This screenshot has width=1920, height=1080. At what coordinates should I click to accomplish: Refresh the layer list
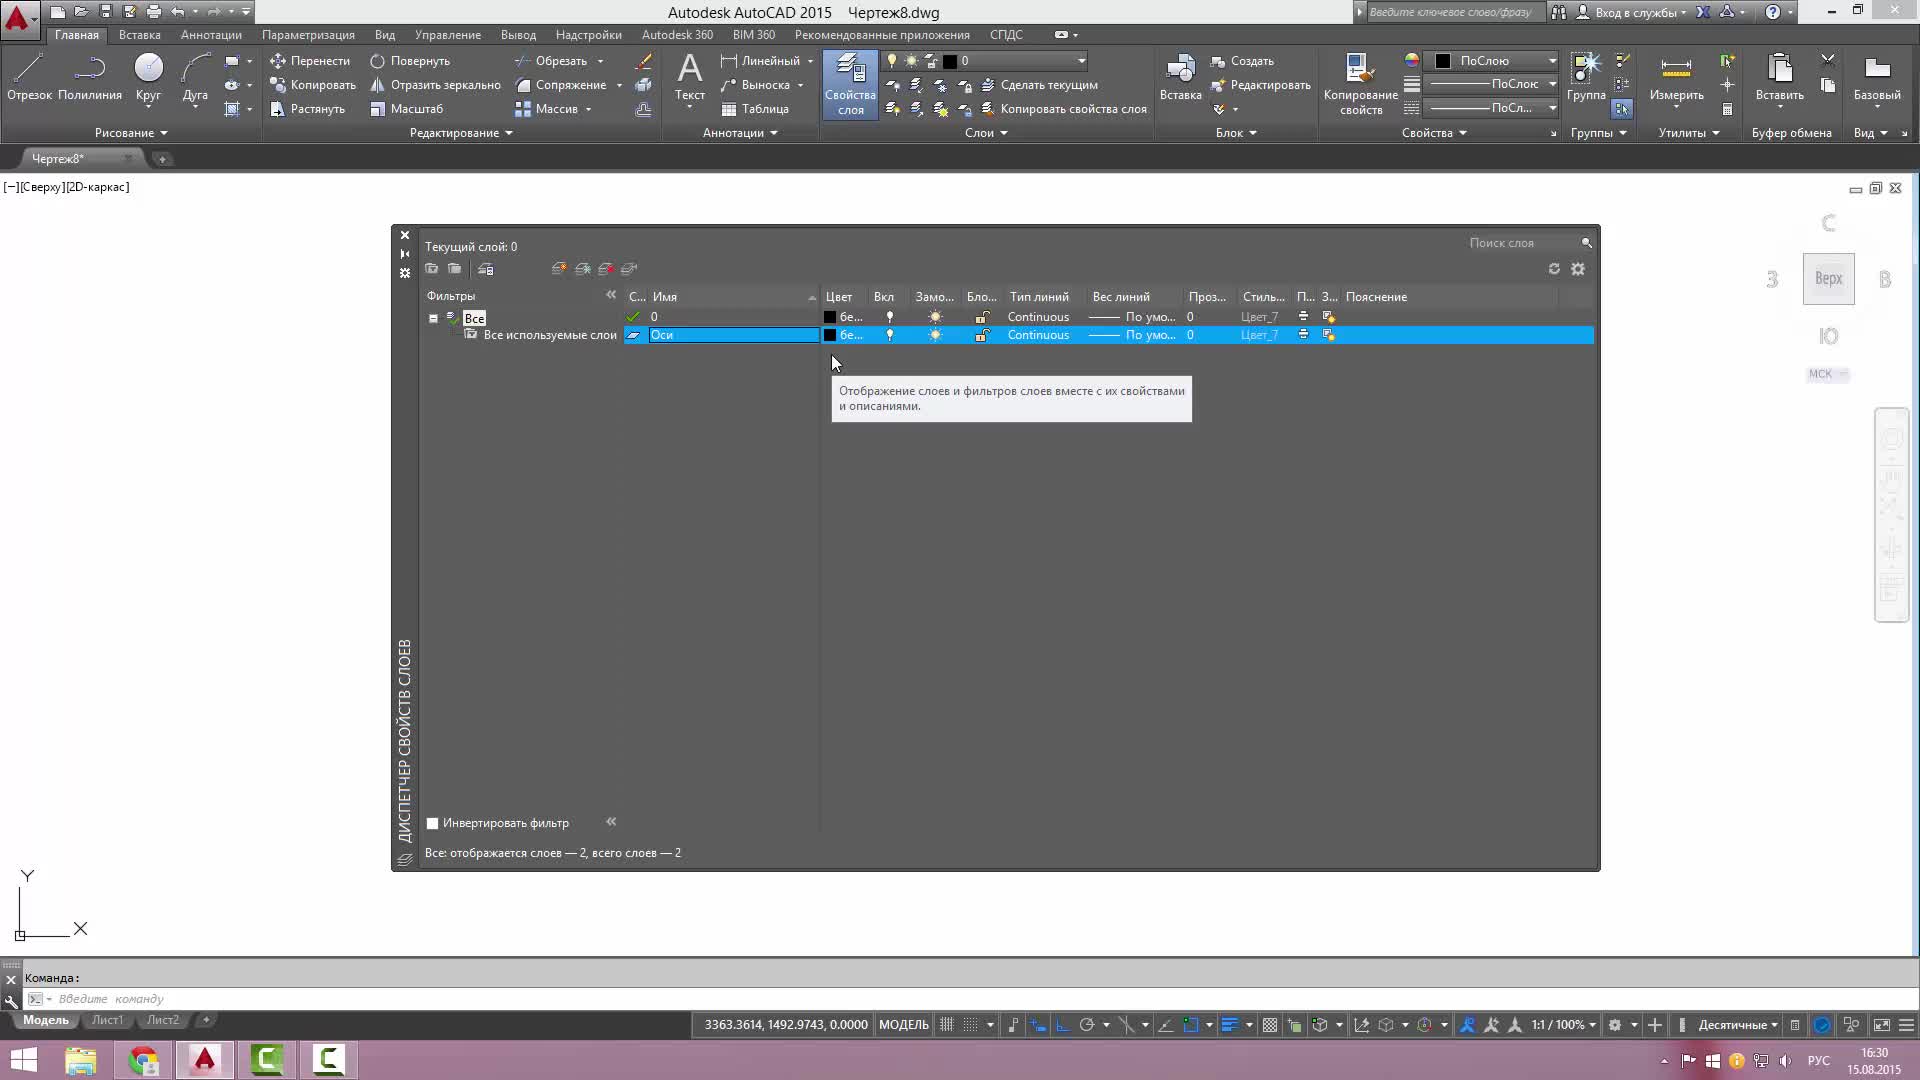point(1554,269)
